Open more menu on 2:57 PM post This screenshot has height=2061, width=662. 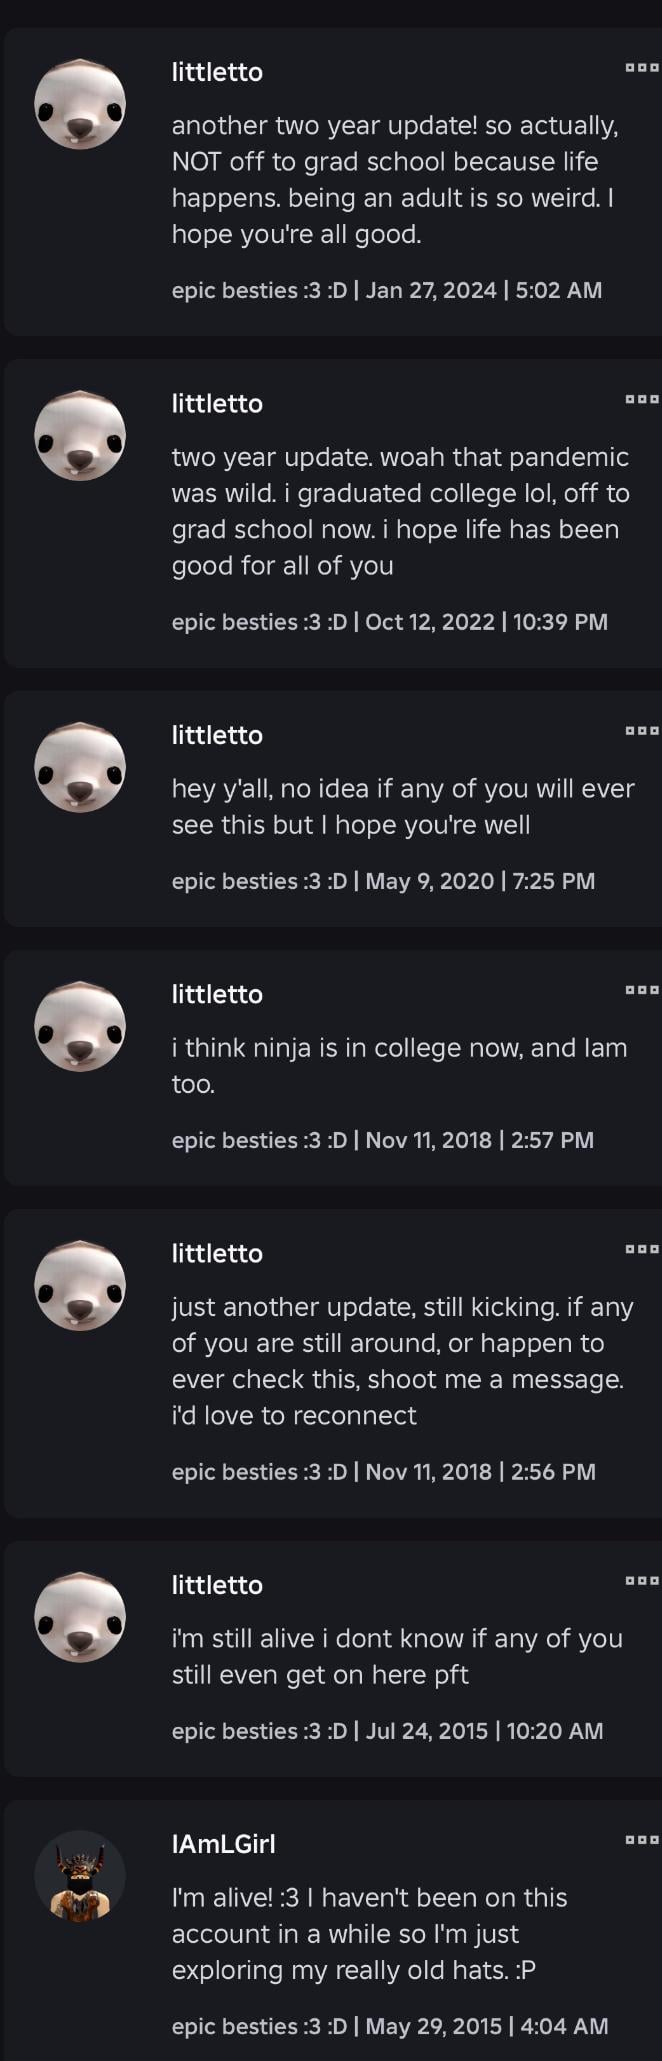point(641,990)
